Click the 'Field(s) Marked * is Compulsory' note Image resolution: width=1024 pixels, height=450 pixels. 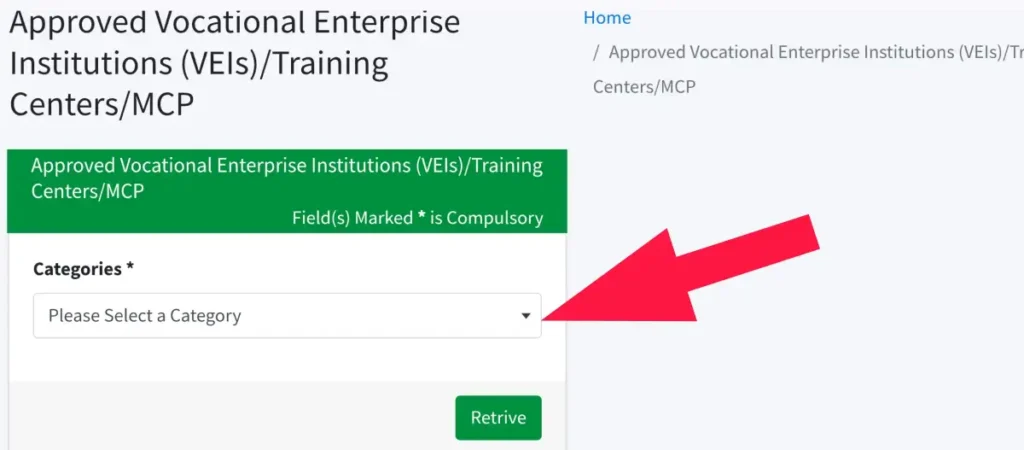coord(417,218)
